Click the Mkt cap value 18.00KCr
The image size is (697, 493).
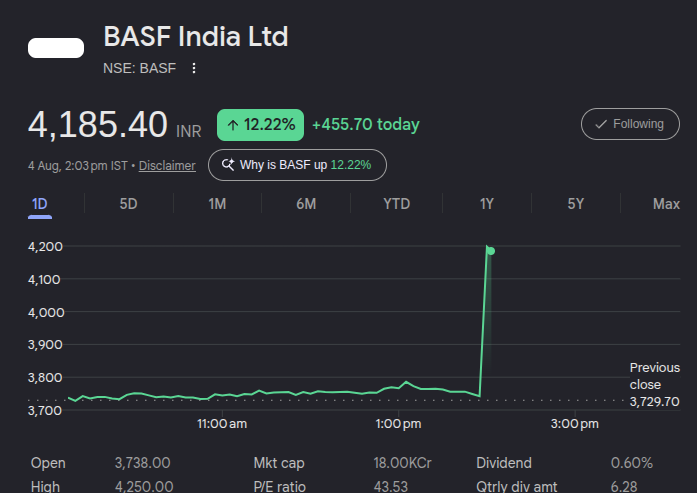coord(402,463)
